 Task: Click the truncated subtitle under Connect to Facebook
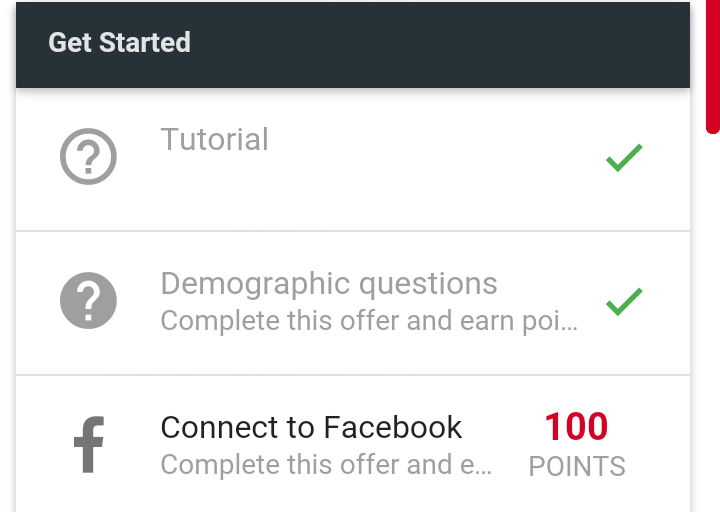pyautogui.click(x=326, y=465)
